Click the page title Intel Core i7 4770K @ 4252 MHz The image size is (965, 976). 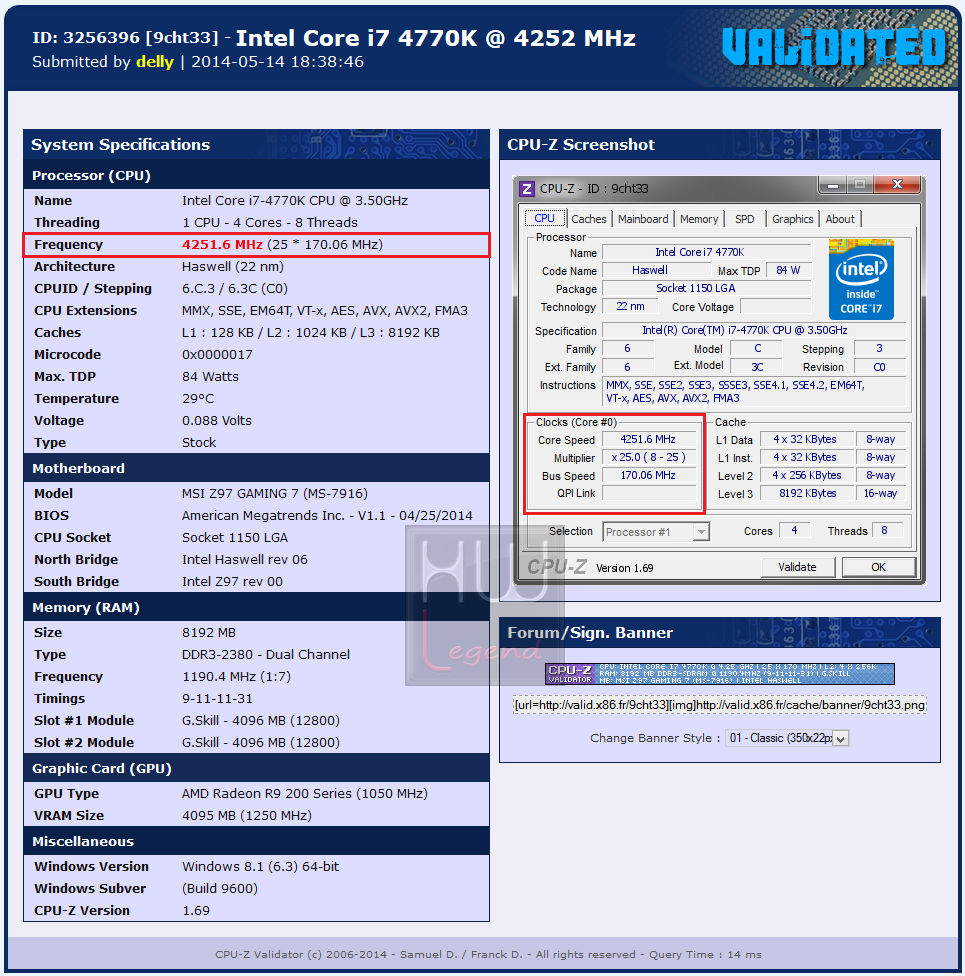[x=436, y=39]
